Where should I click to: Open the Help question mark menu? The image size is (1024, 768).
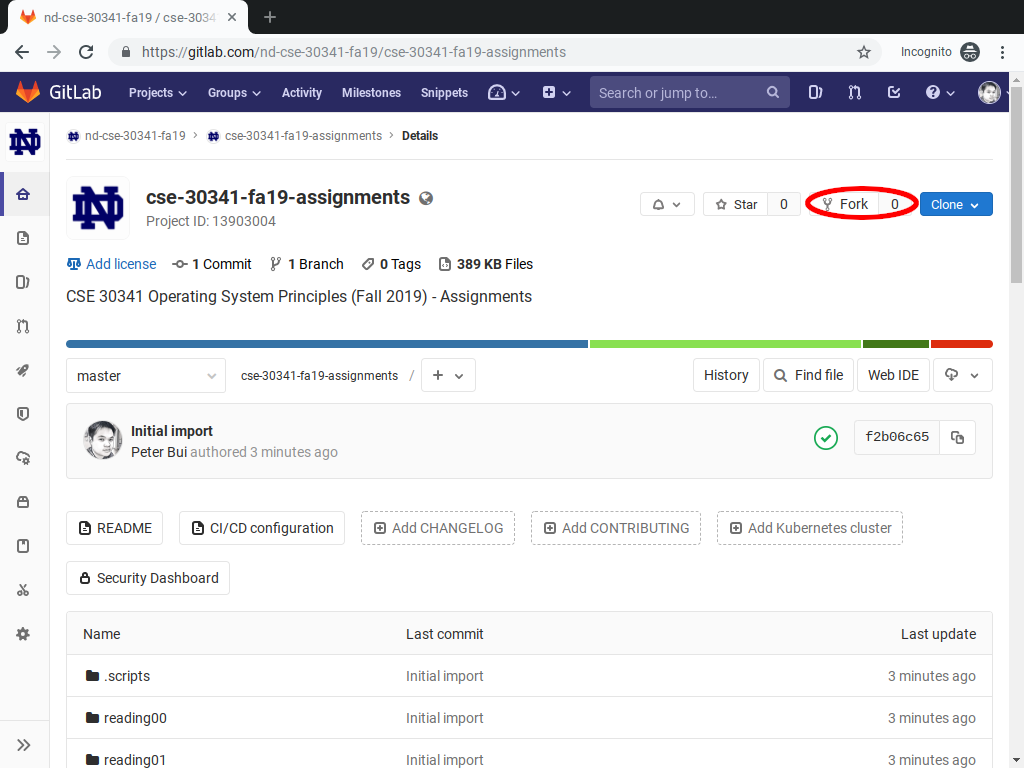pos(940,92)
